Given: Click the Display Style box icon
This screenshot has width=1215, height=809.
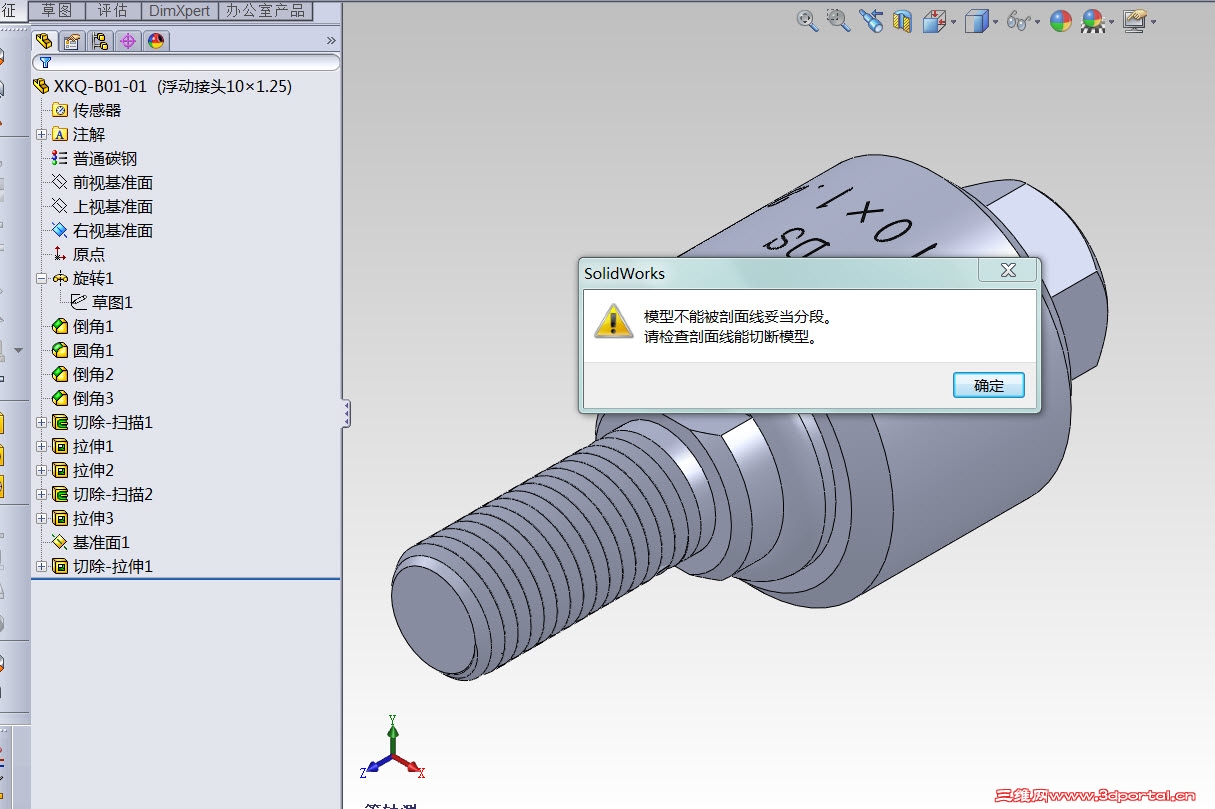Looking at the screenshot, I should [x=975, y=21].
